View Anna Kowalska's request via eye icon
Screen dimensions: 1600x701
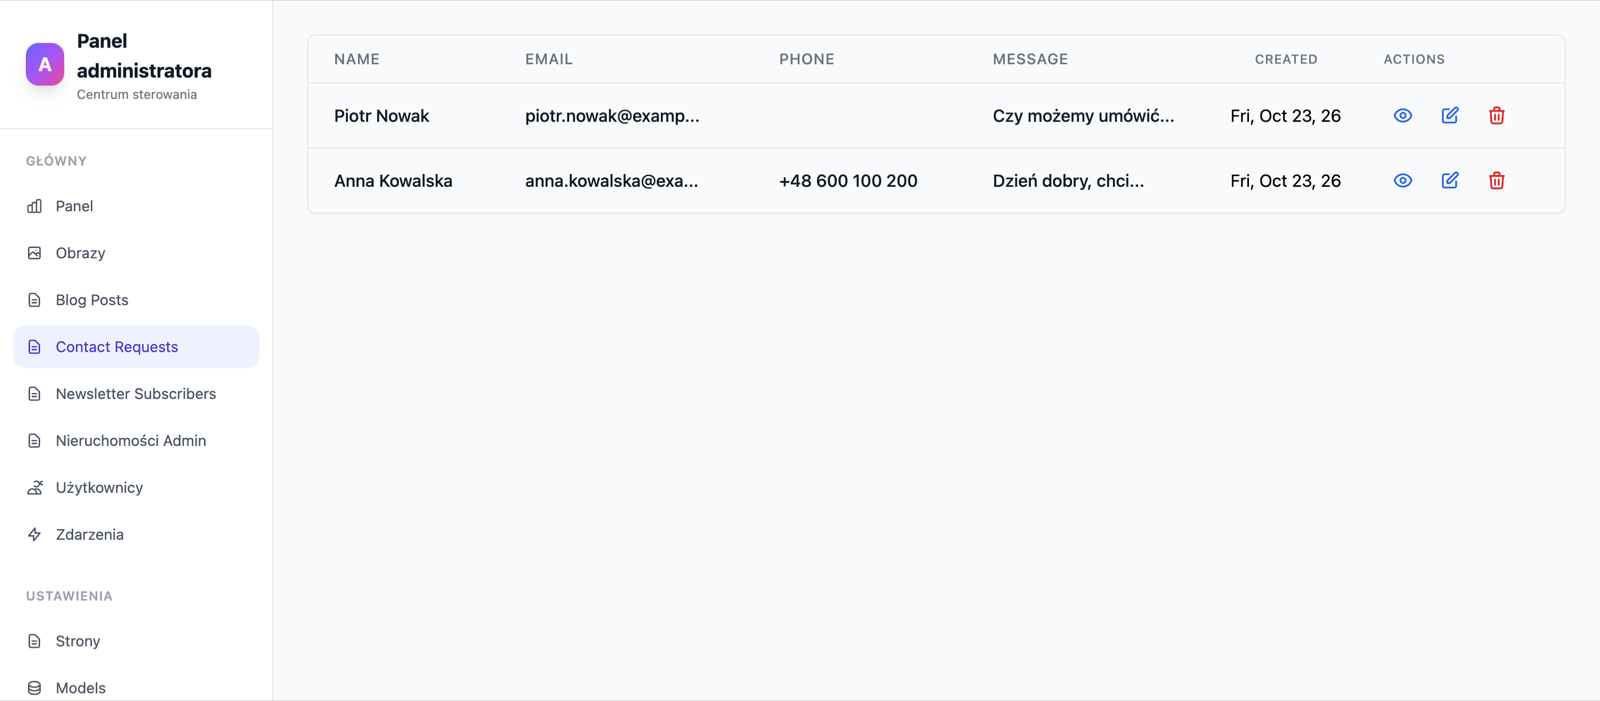tap(1403, 181)
